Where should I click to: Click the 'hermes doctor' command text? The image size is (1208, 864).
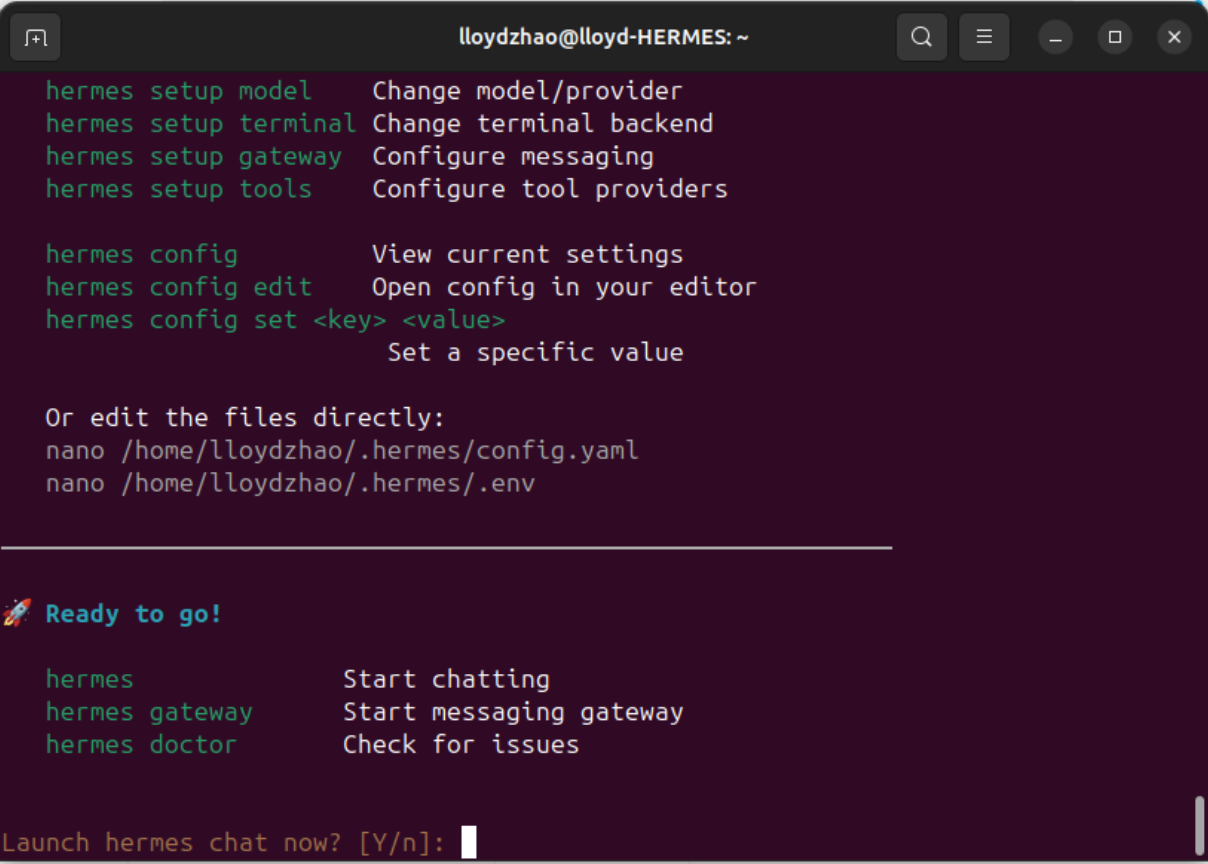click(x=141, y=745)
